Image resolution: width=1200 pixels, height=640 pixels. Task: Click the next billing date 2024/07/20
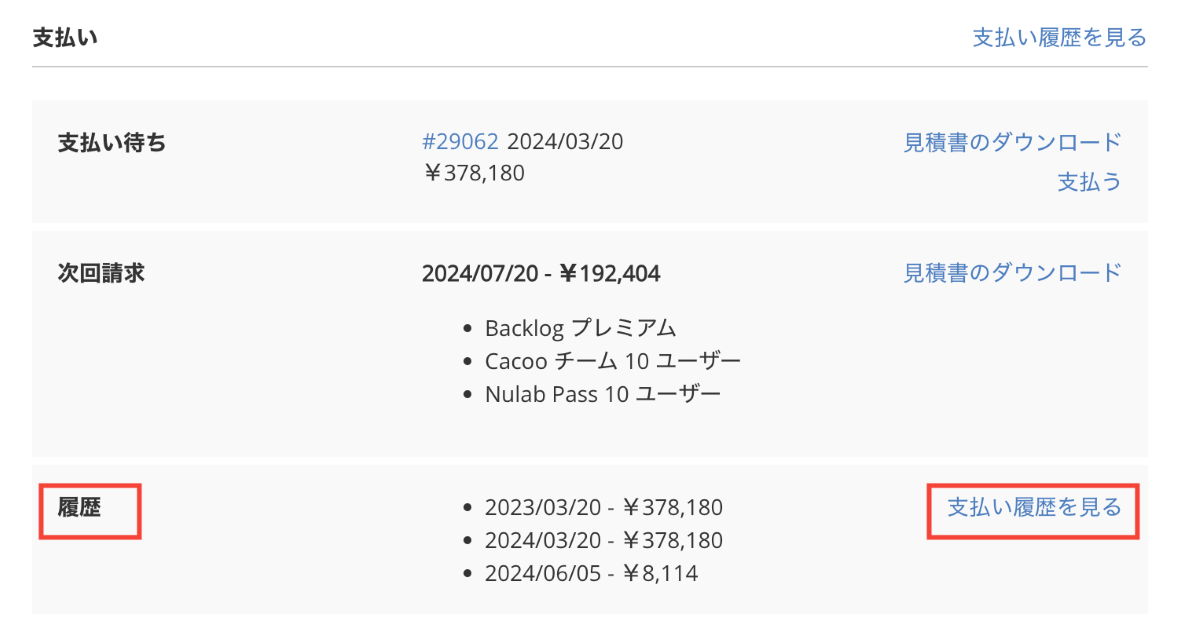click(479, 273)
